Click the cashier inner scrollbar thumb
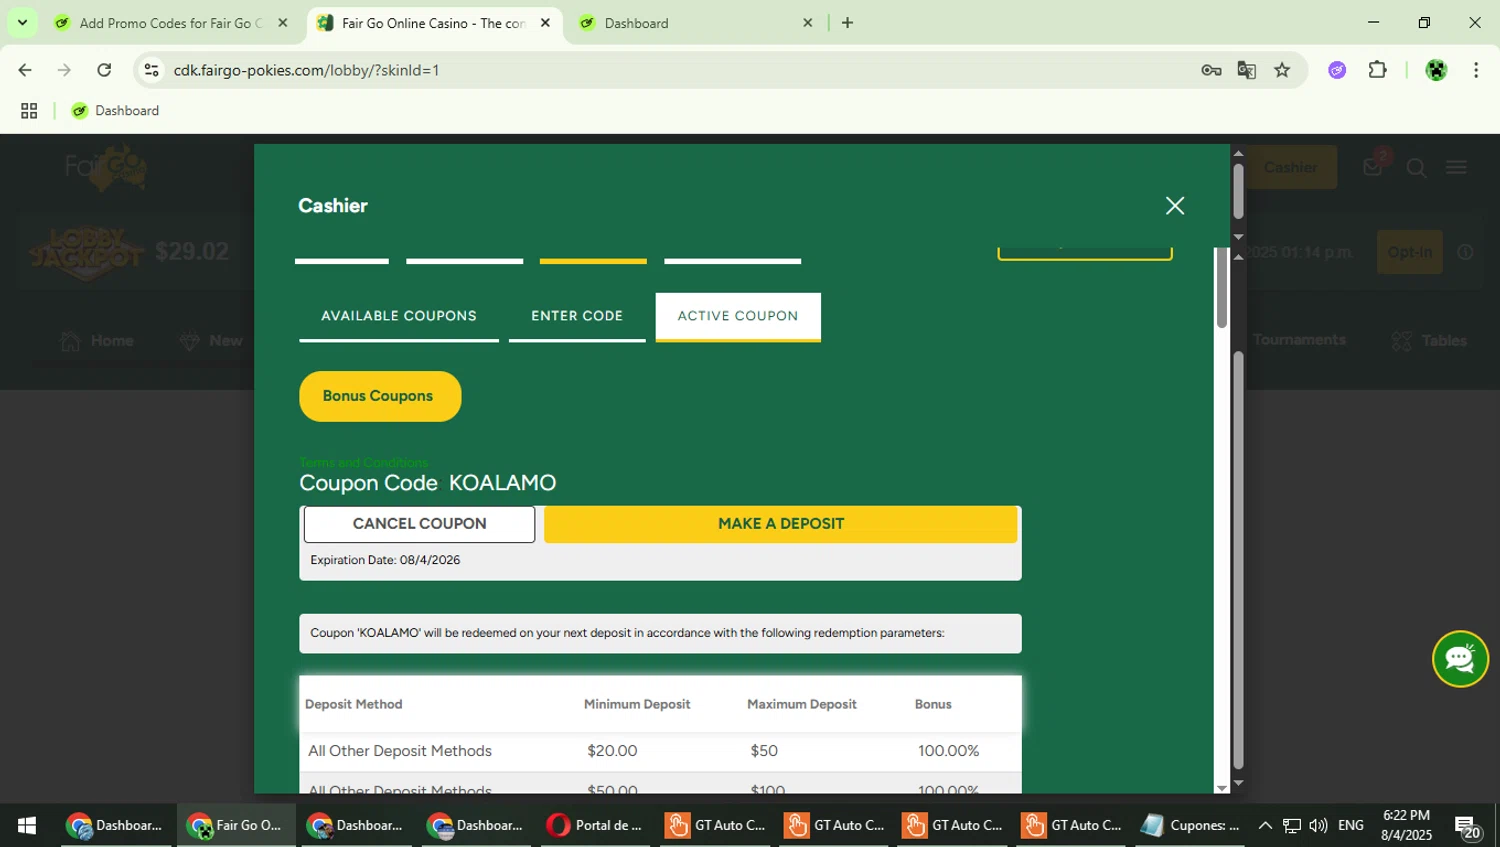This screenshot has height=847, width=1500. click(x=1222, y=286)
